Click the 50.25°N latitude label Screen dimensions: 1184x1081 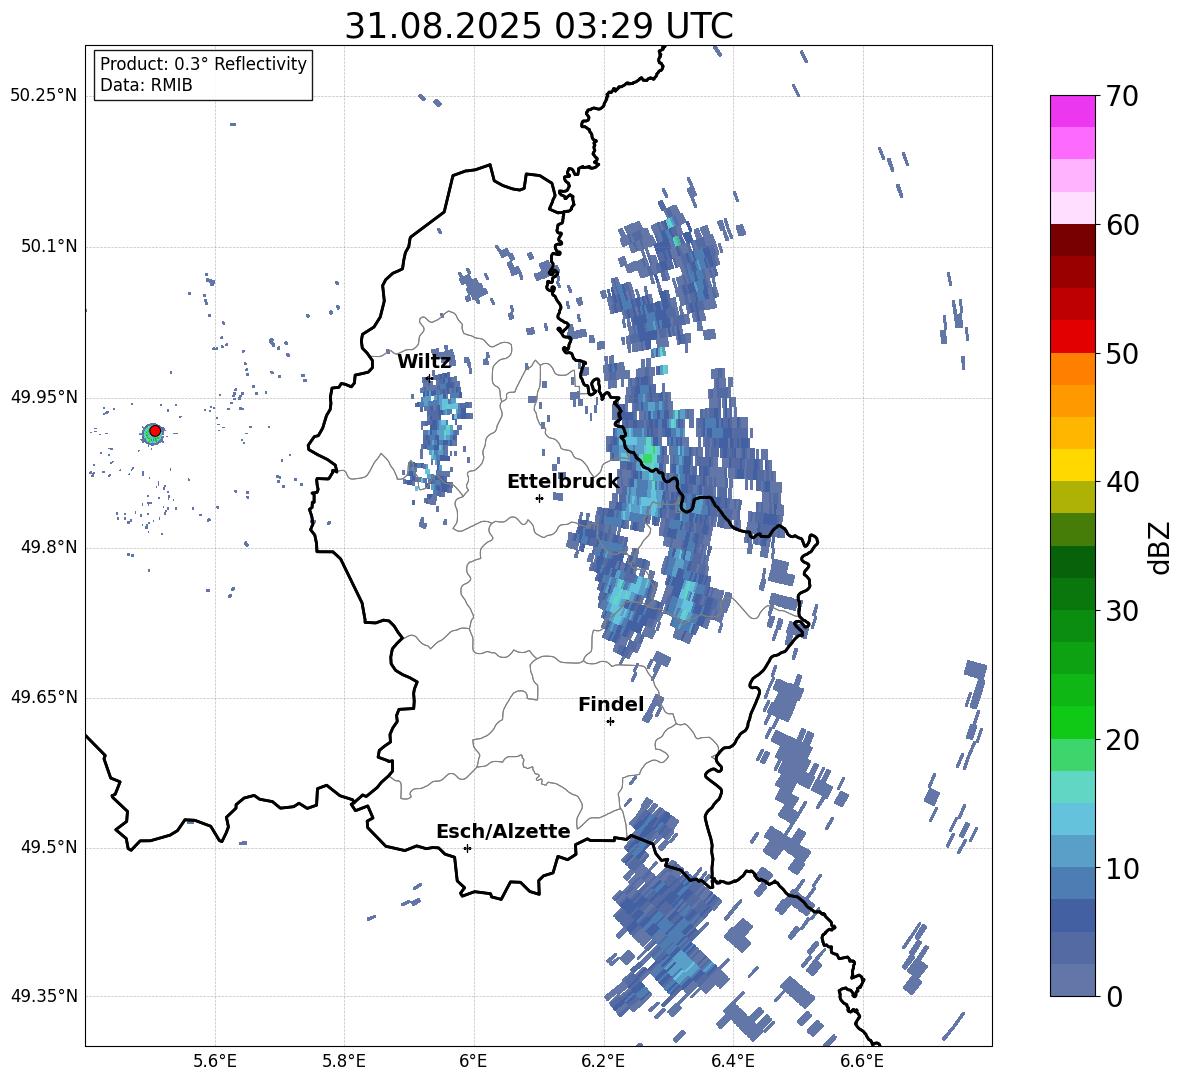coord(44,96)
